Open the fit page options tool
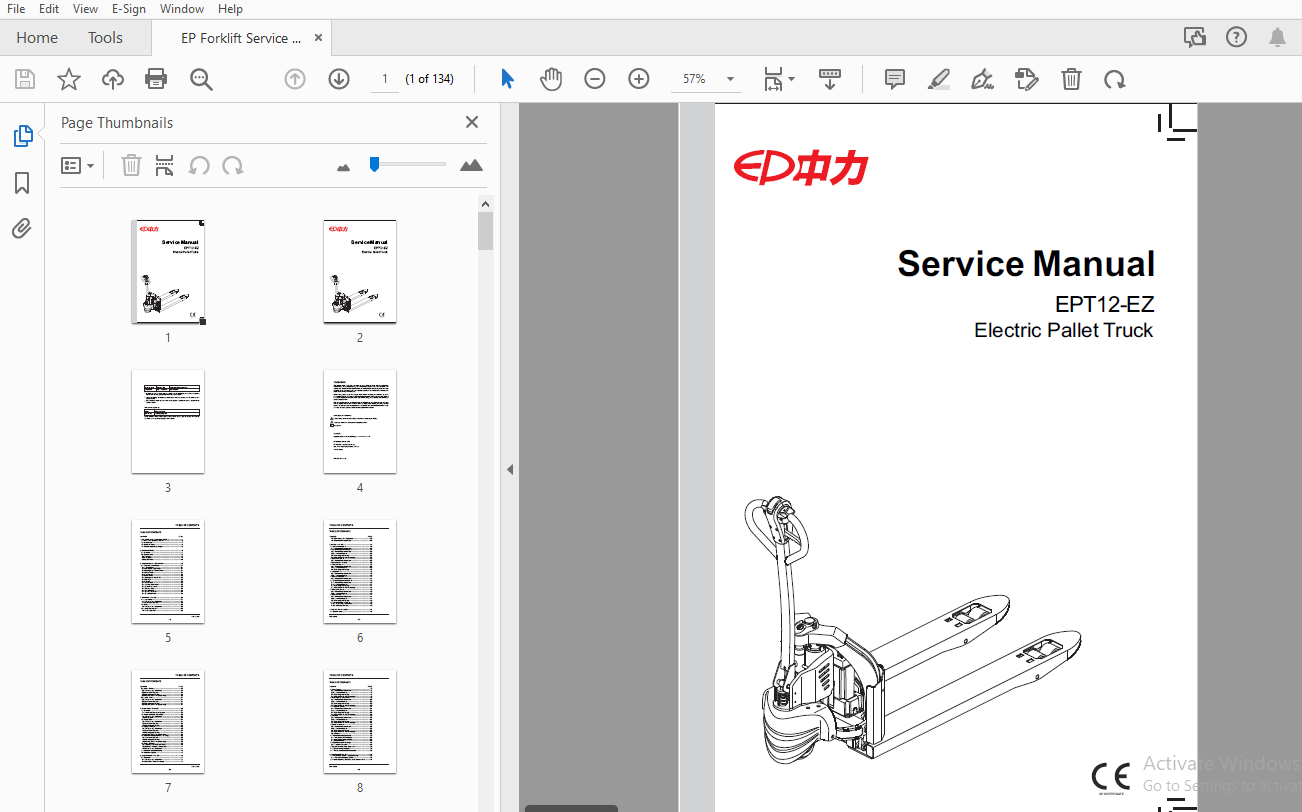This screenshot has height=812, width=1302. pyautogui.click(x=773, y=79)
